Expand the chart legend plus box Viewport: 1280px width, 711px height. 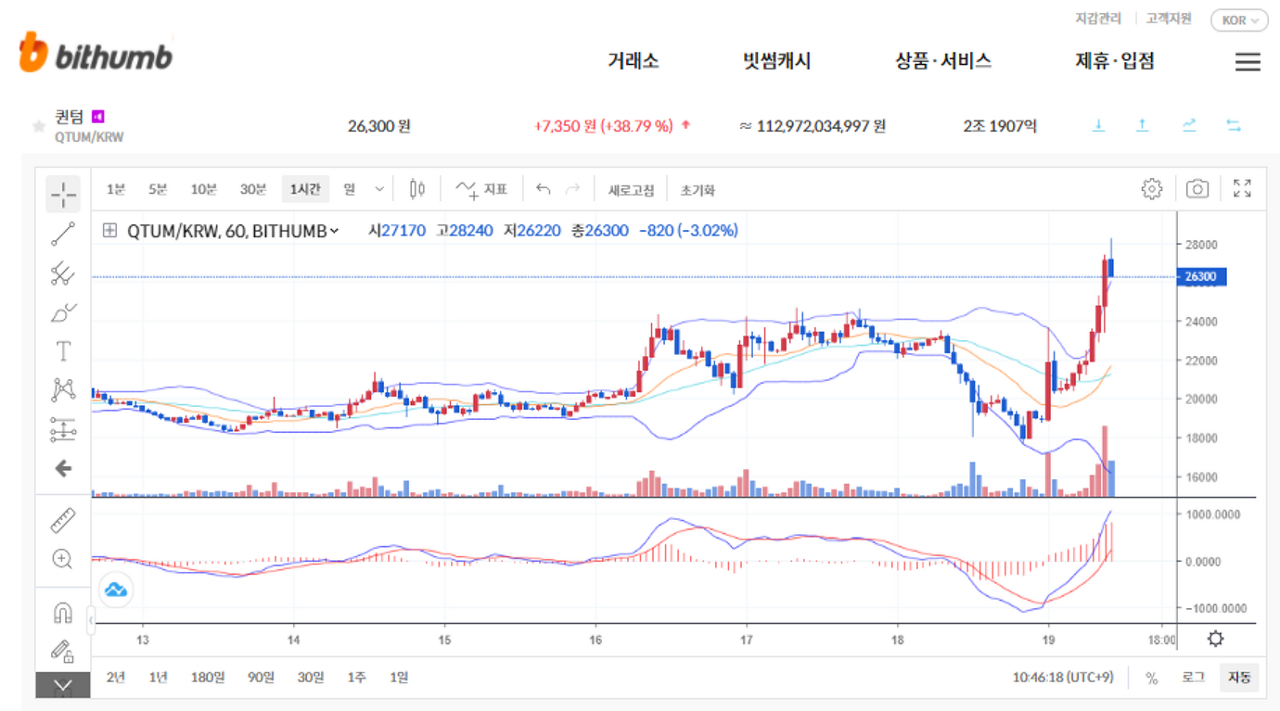pos(109,230)
